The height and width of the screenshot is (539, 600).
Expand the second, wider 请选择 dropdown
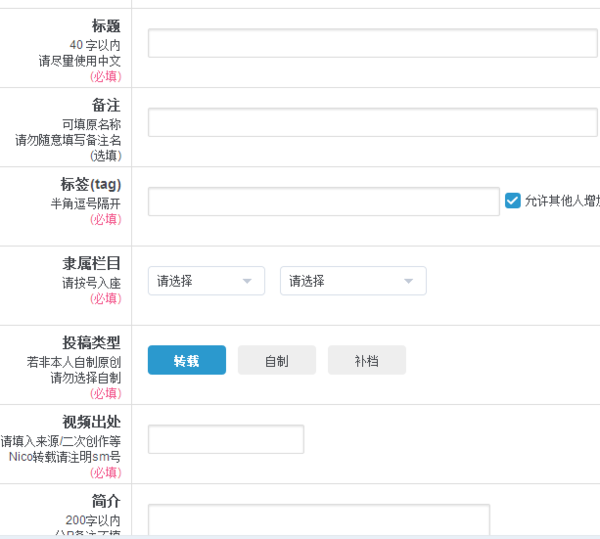click(353, 281)
